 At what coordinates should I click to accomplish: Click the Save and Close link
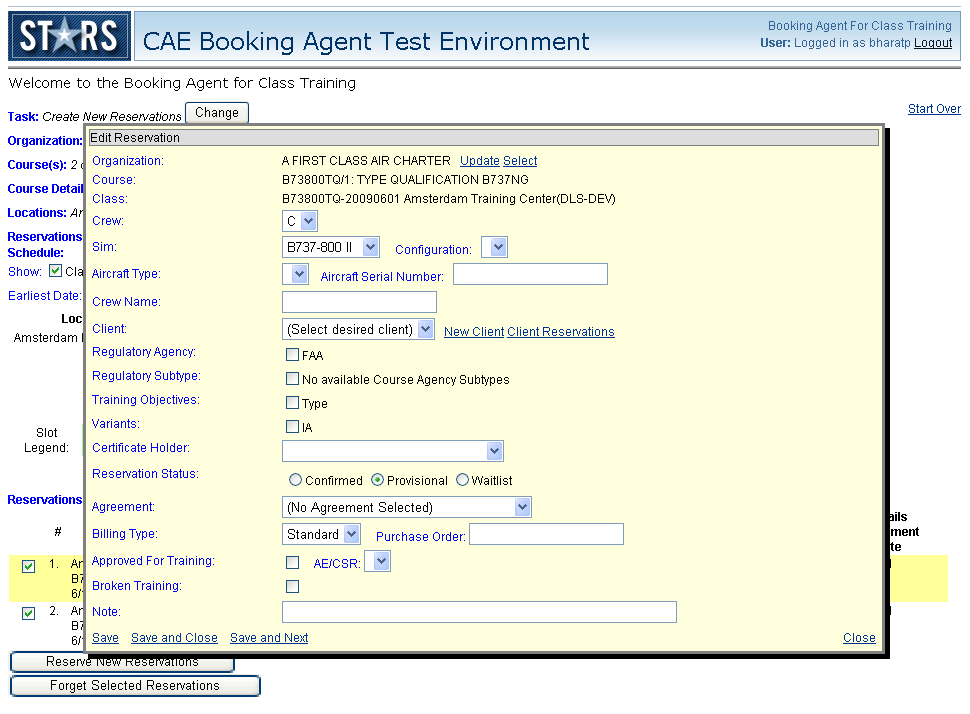click(x=174, y=638)
